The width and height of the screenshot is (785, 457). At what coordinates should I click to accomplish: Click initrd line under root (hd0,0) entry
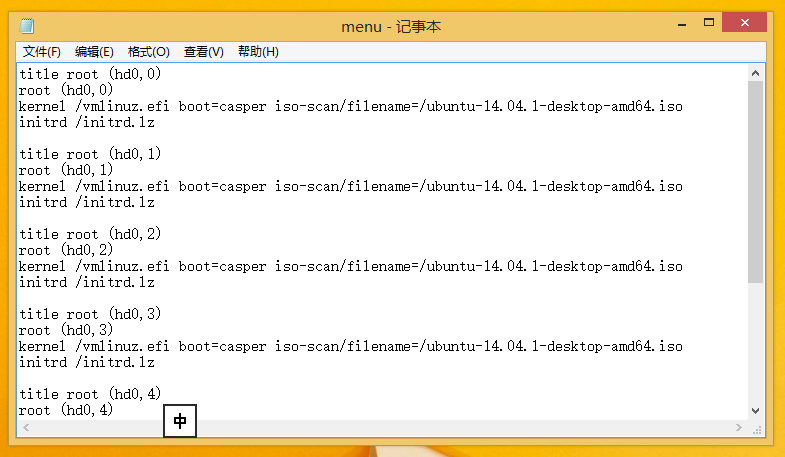(x=87, y=122)
